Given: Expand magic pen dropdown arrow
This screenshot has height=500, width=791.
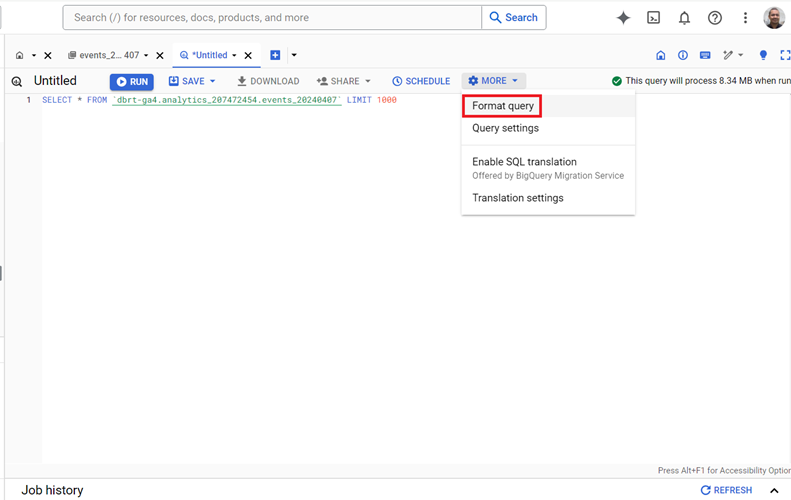Looking at the screenshot, I should point(741,55).
